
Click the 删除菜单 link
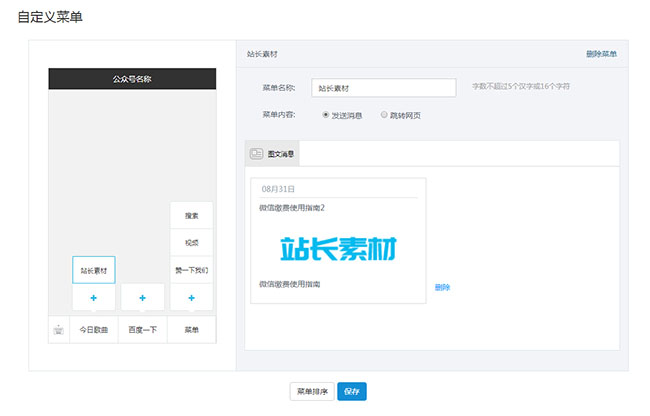[x=601, y=53]
